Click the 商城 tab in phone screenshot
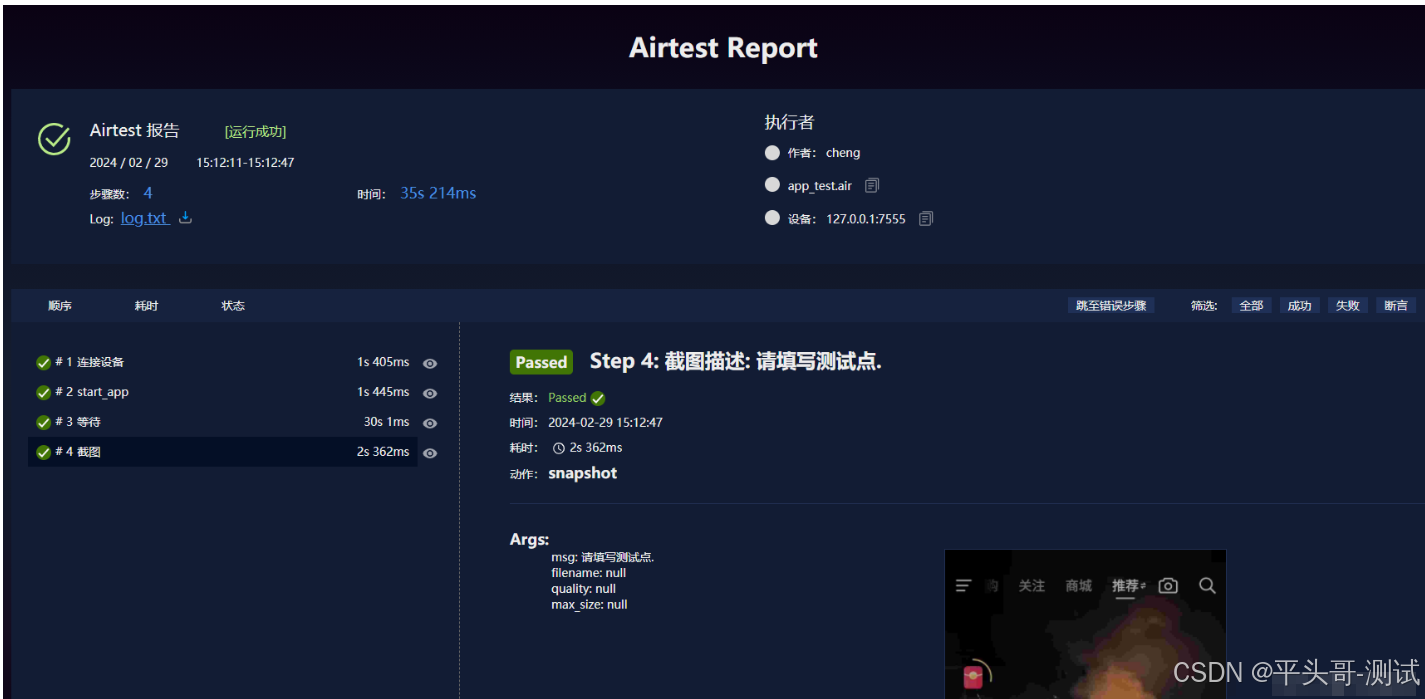 pos(1079,586)
